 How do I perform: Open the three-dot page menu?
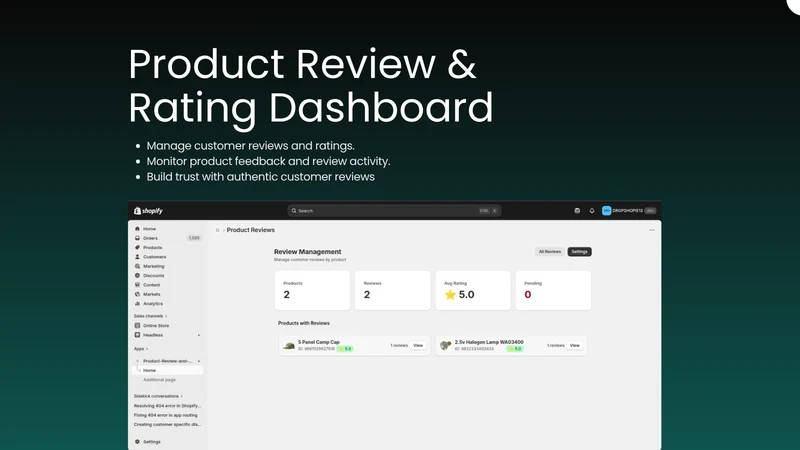click(652, 230)
